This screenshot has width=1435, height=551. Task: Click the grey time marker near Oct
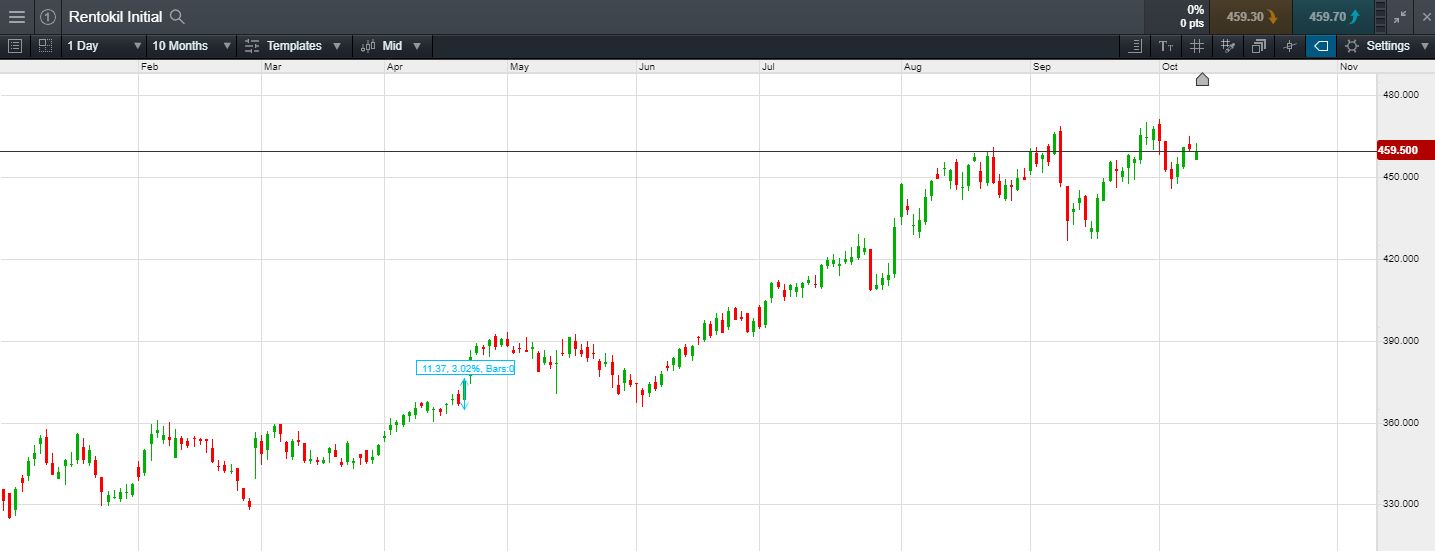(x=1202, y=80)
